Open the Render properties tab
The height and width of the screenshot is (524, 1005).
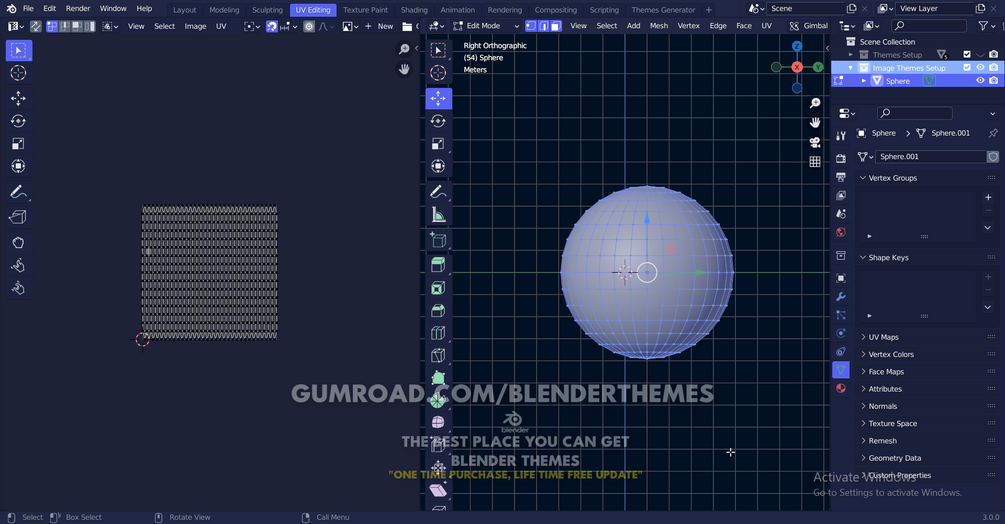tap(841, 158)
